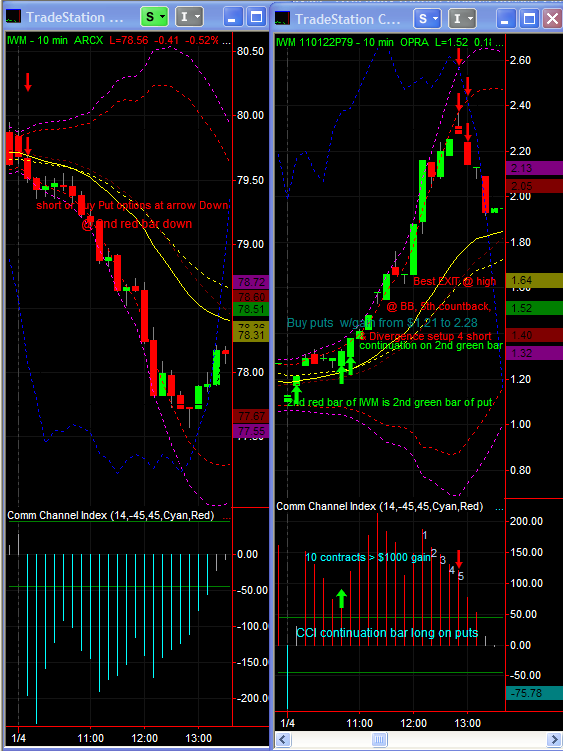Click the -200.0 CCI axis label in left chart

click(252, 698)
